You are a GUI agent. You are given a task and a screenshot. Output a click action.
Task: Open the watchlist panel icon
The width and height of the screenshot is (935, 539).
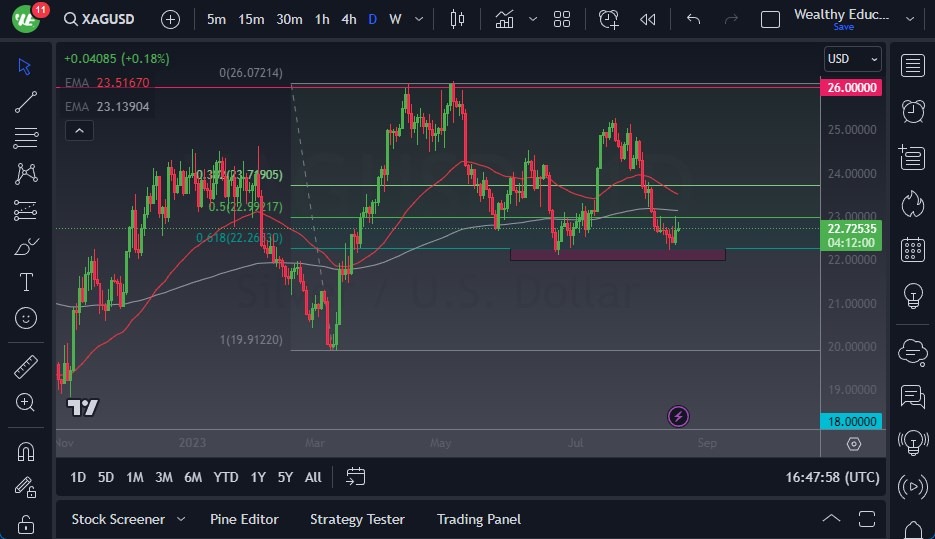click(912, 66)
